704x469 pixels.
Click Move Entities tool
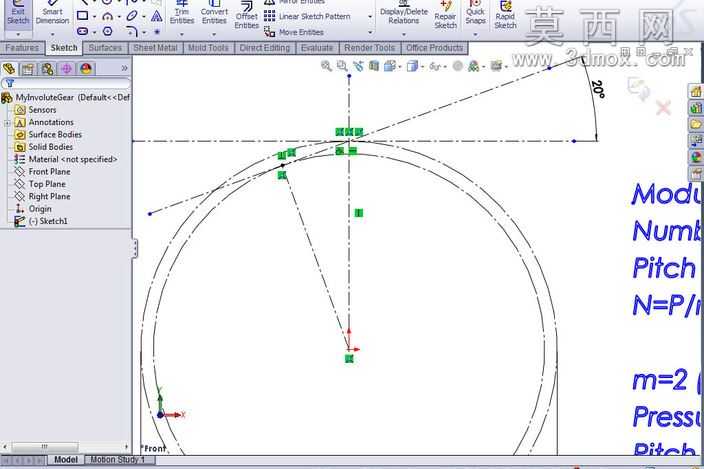click(x=294, y=32)
